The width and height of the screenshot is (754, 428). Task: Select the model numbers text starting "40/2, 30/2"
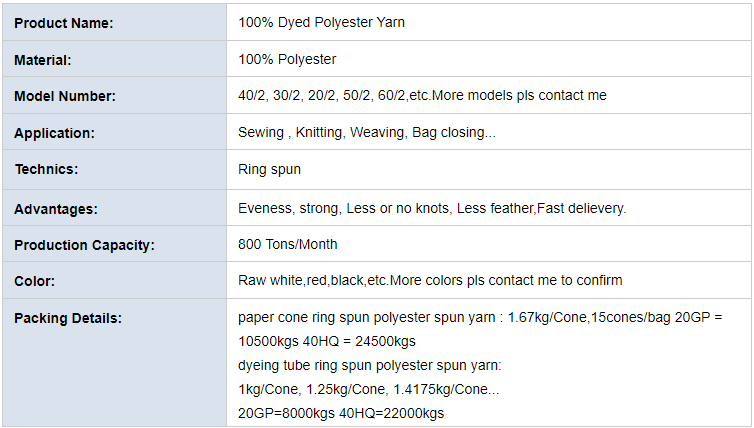click(422, 96)
